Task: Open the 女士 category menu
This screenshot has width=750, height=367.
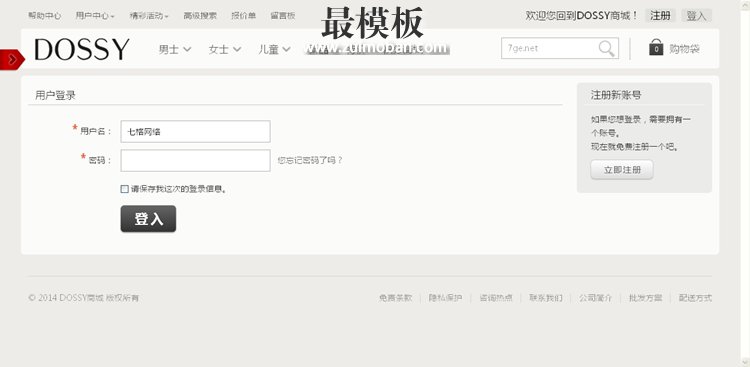Action: click(x=224, y=49)
